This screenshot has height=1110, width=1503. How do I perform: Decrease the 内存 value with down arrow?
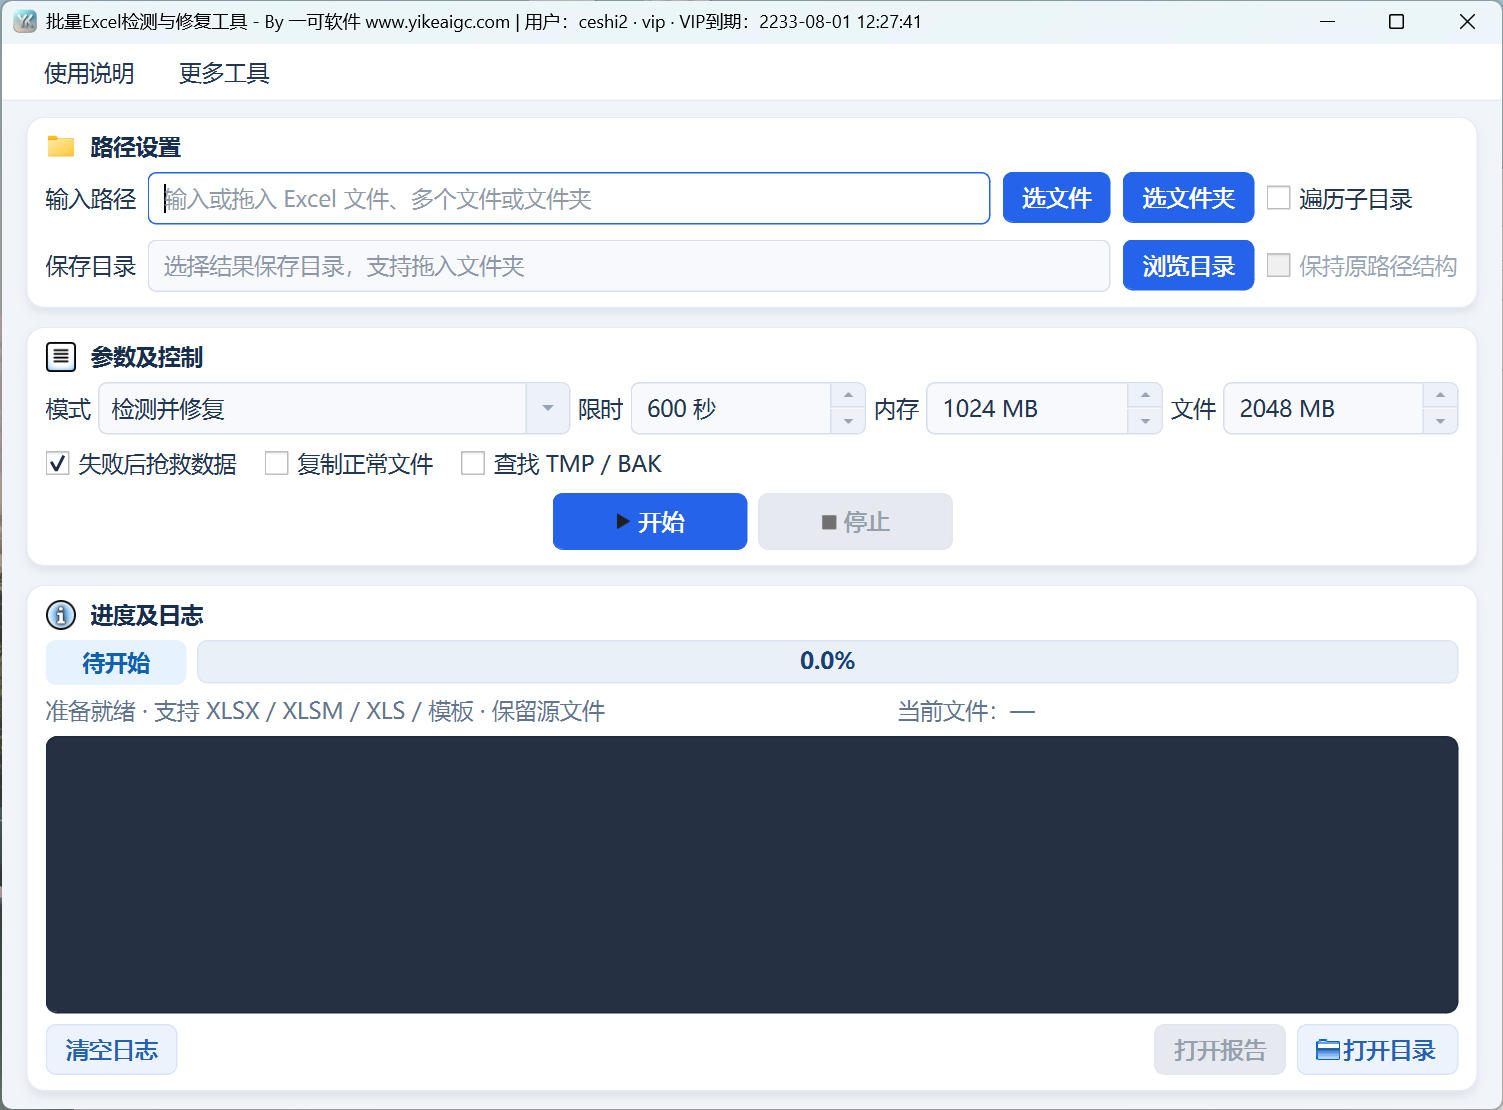pos(1145,421)
